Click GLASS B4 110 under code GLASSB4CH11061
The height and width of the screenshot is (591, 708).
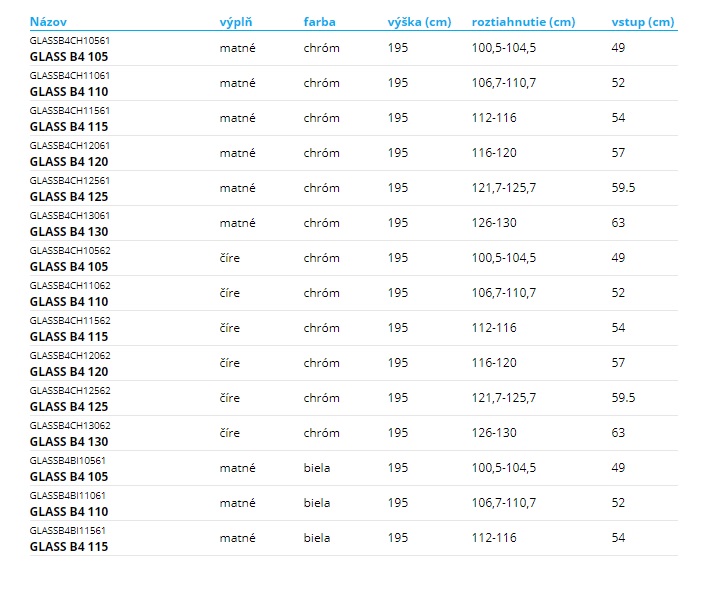point(69,92)
